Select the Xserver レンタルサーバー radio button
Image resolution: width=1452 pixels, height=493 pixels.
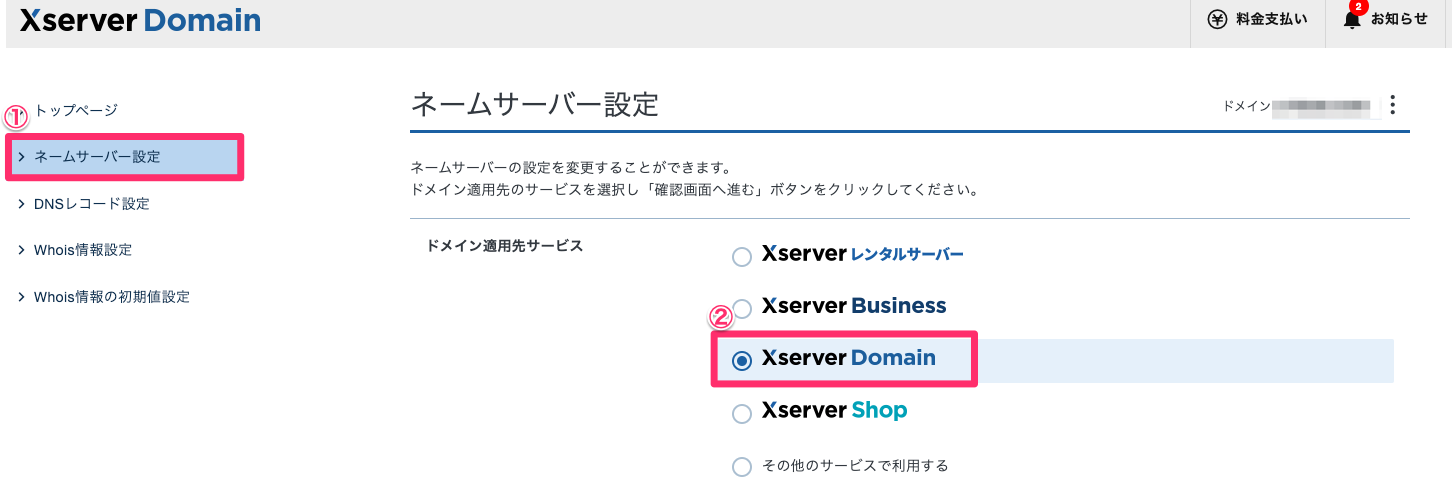[742, 257]
